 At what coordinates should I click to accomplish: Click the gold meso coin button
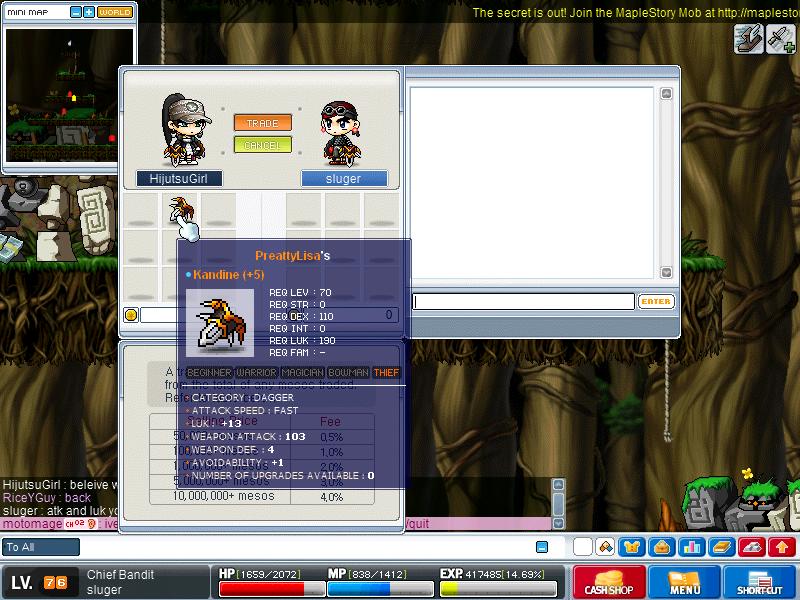pyautogui.click(x=131, y=315)
